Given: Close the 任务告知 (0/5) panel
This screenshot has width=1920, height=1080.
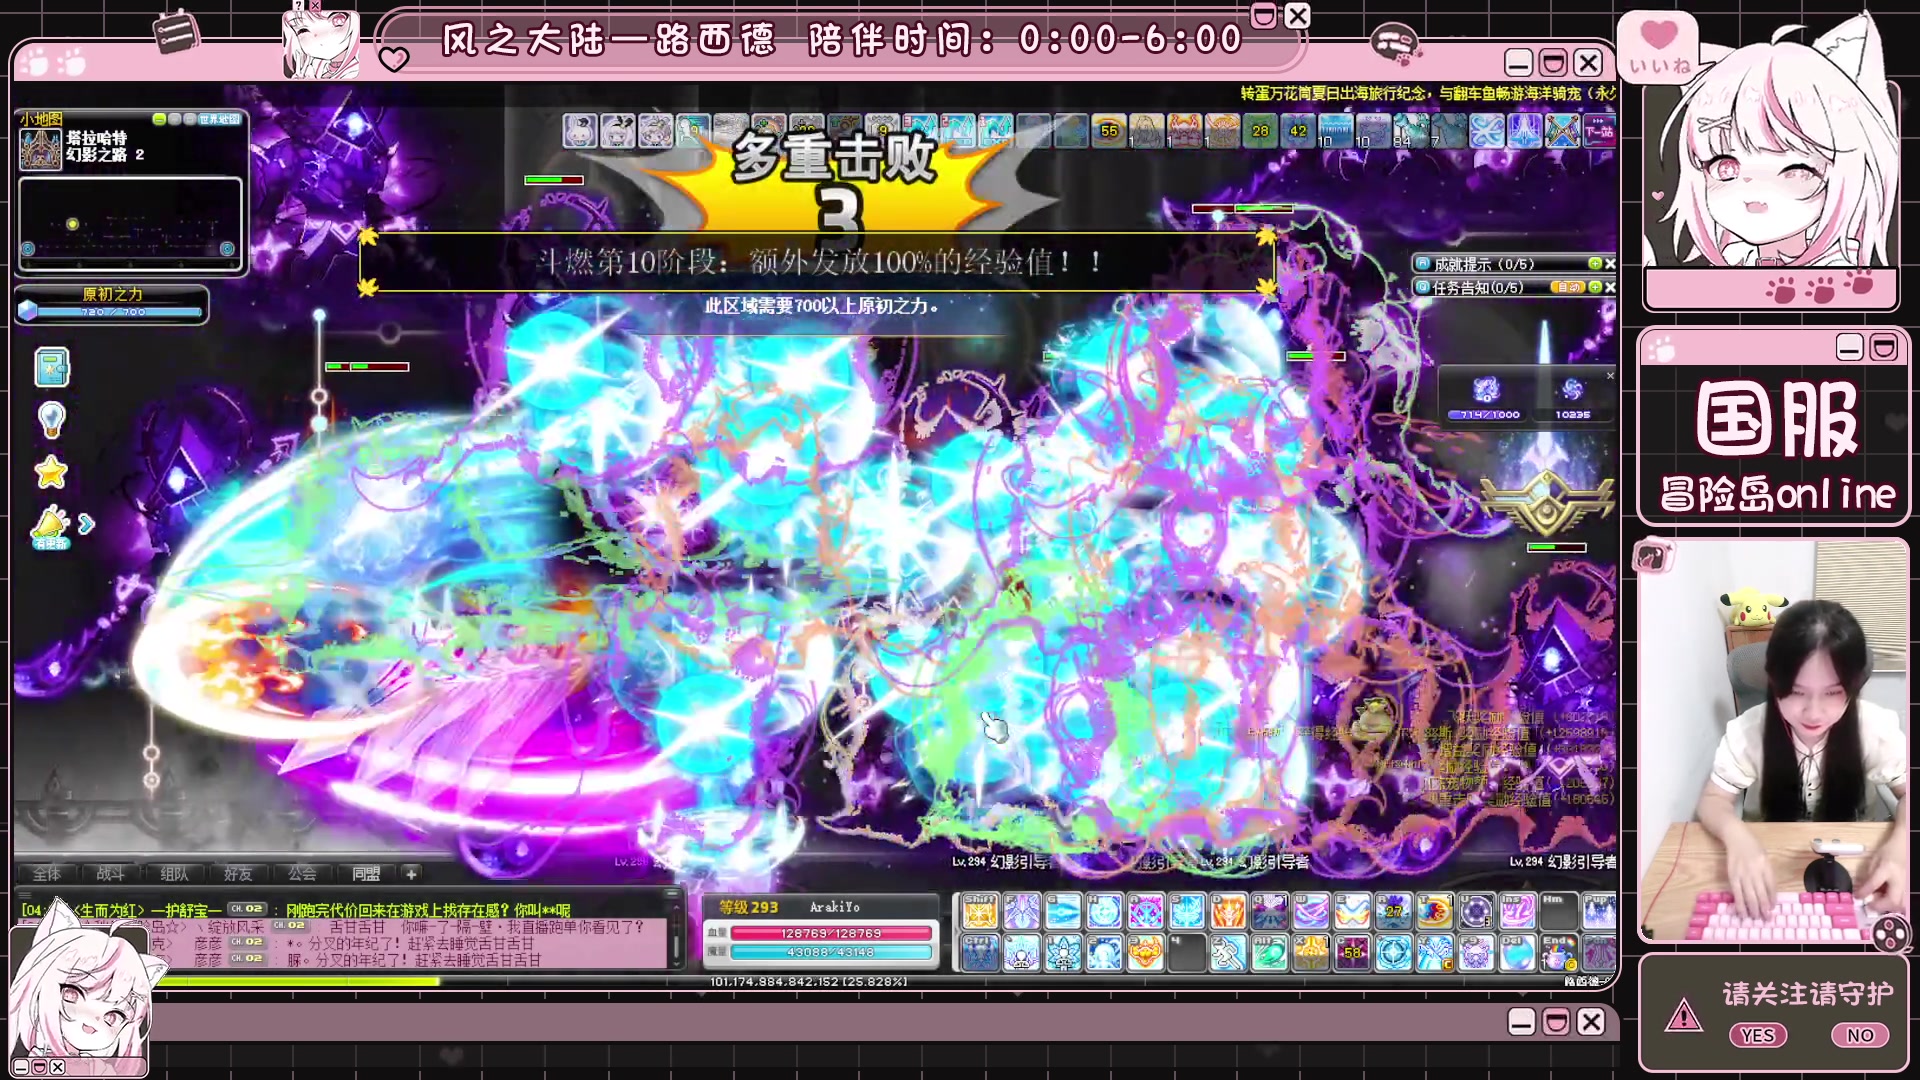Looking at the screenshot, I should 1610,287.
